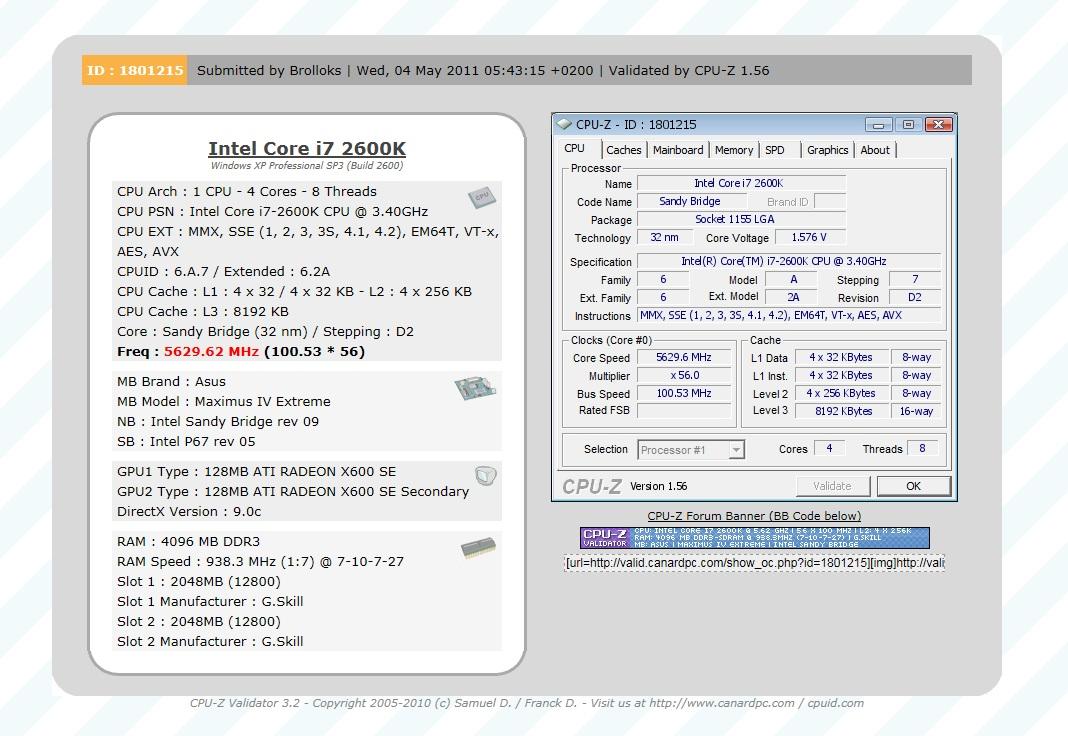Click the orange ID : 1801215 badge
Viewport: 1068px width, 736px height.
pos(135,70)
